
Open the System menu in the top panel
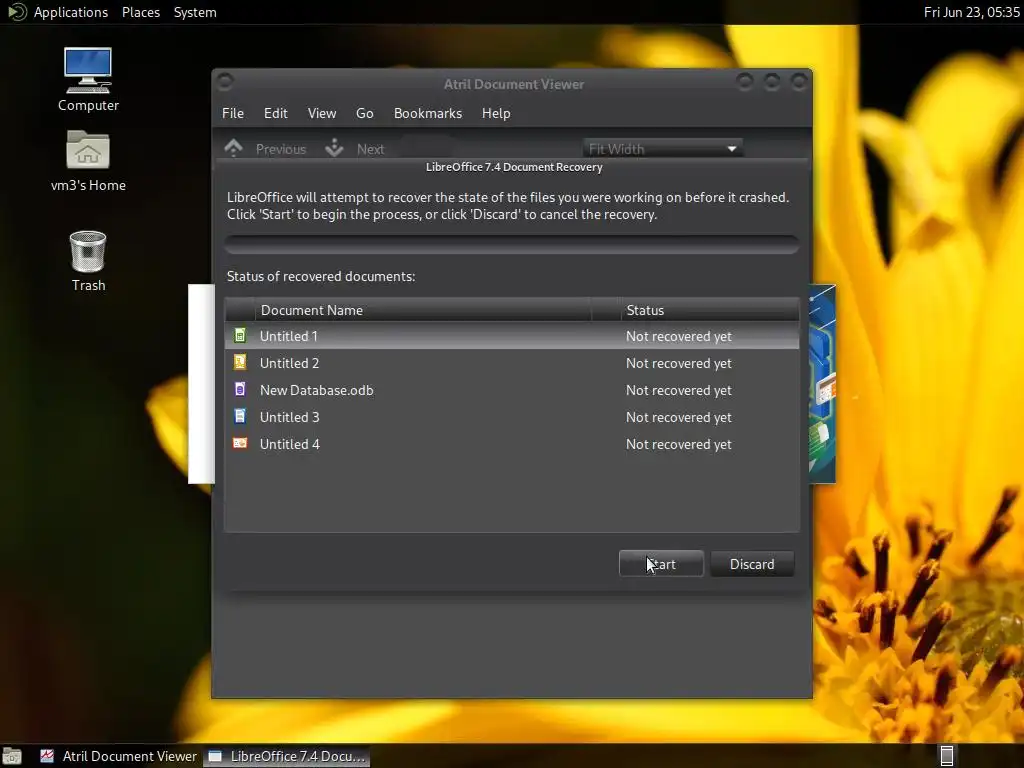(x=195, y=12)
